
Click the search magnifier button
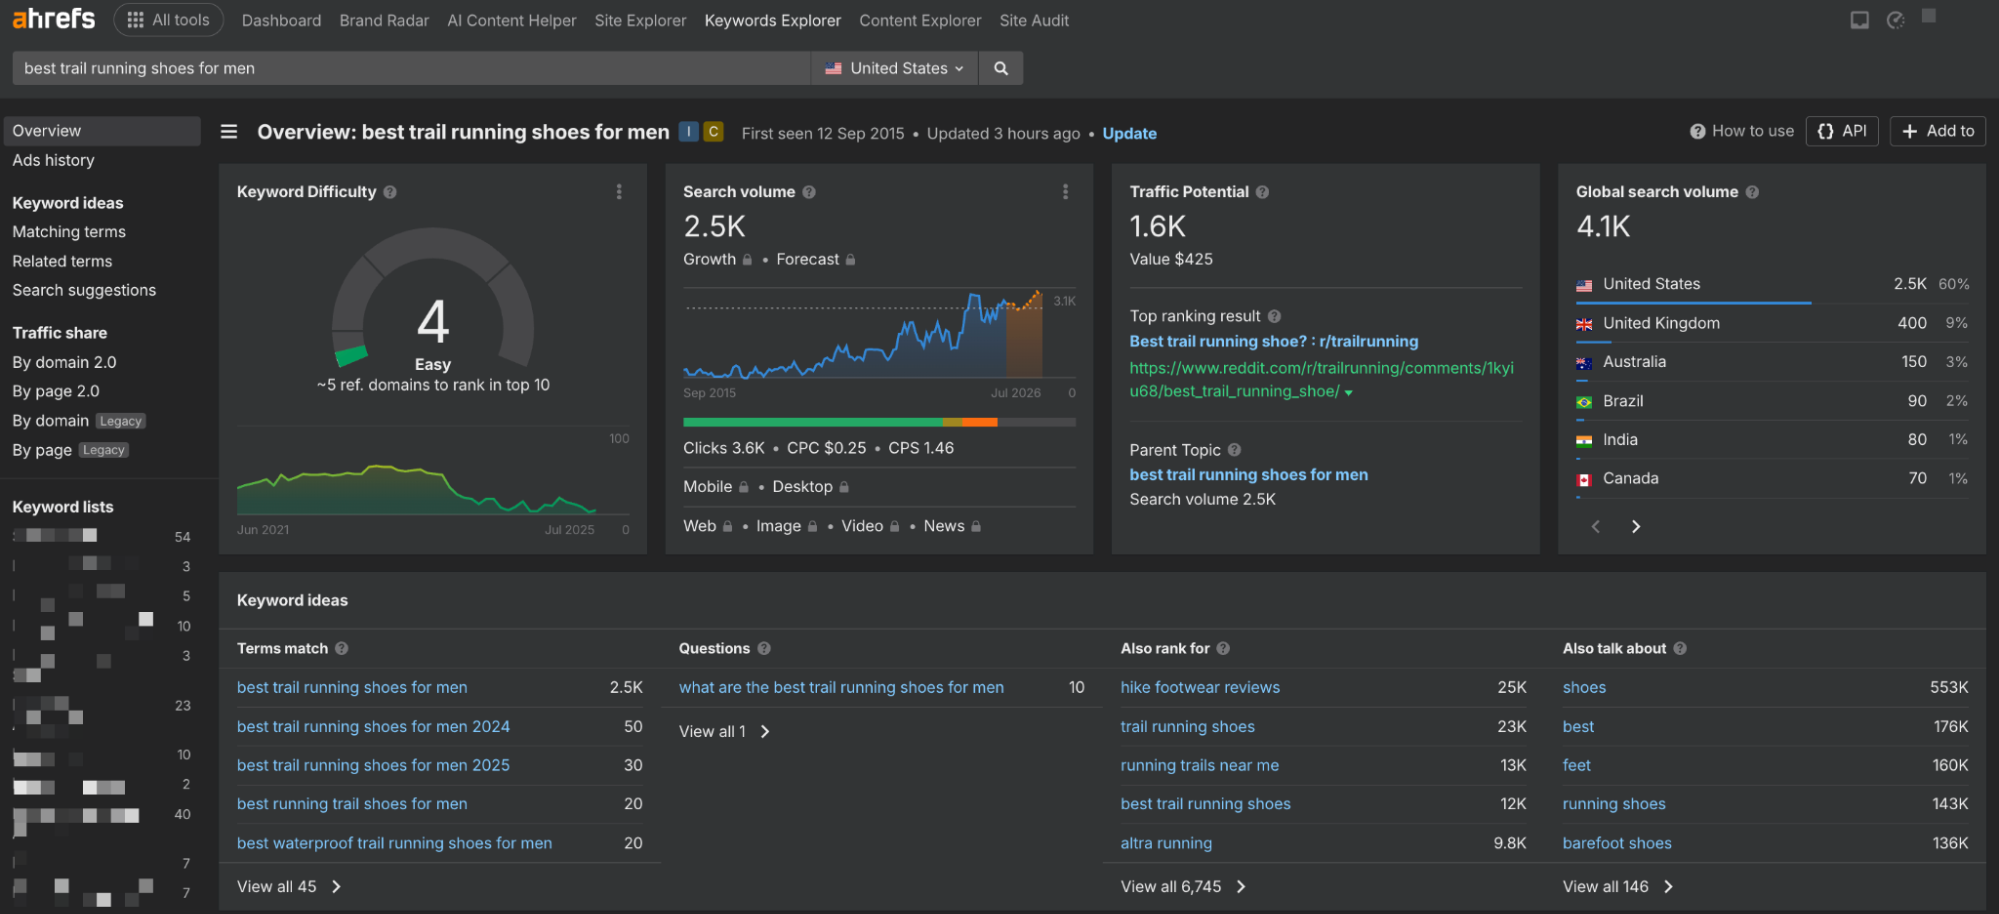click(1001, 68)
